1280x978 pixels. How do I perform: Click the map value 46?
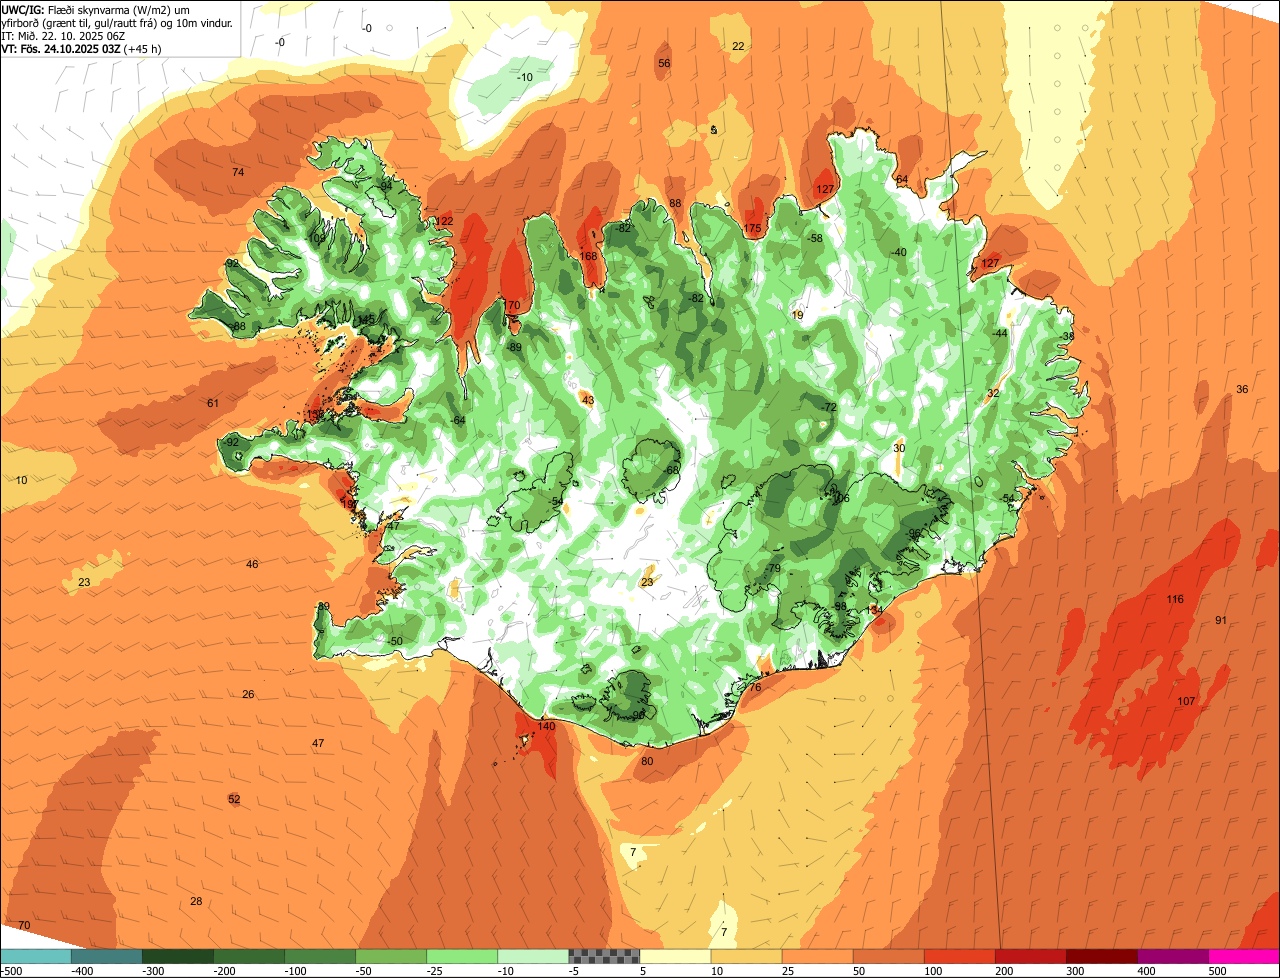(x=252, y=564)
